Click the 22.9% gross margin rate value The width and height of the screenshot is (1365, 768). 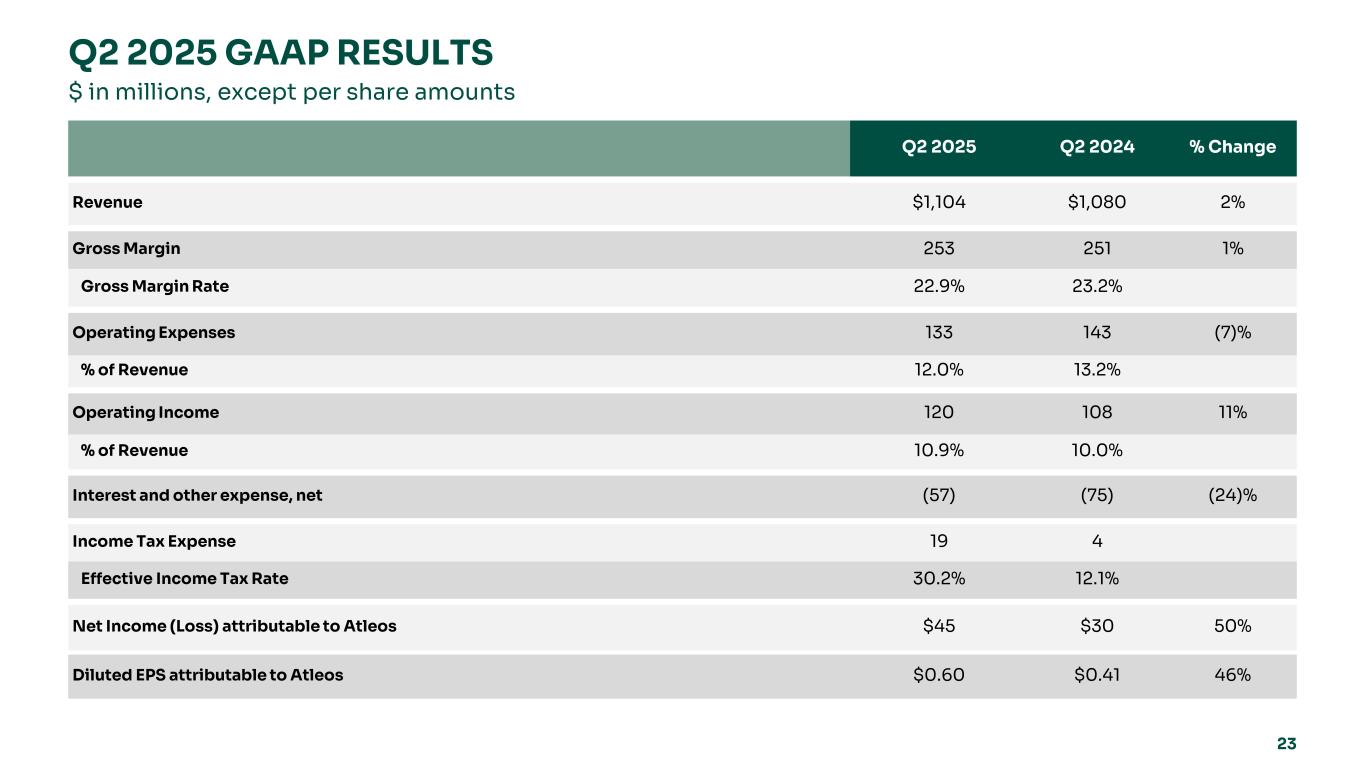pyautogui.click(x=938, y=286)
